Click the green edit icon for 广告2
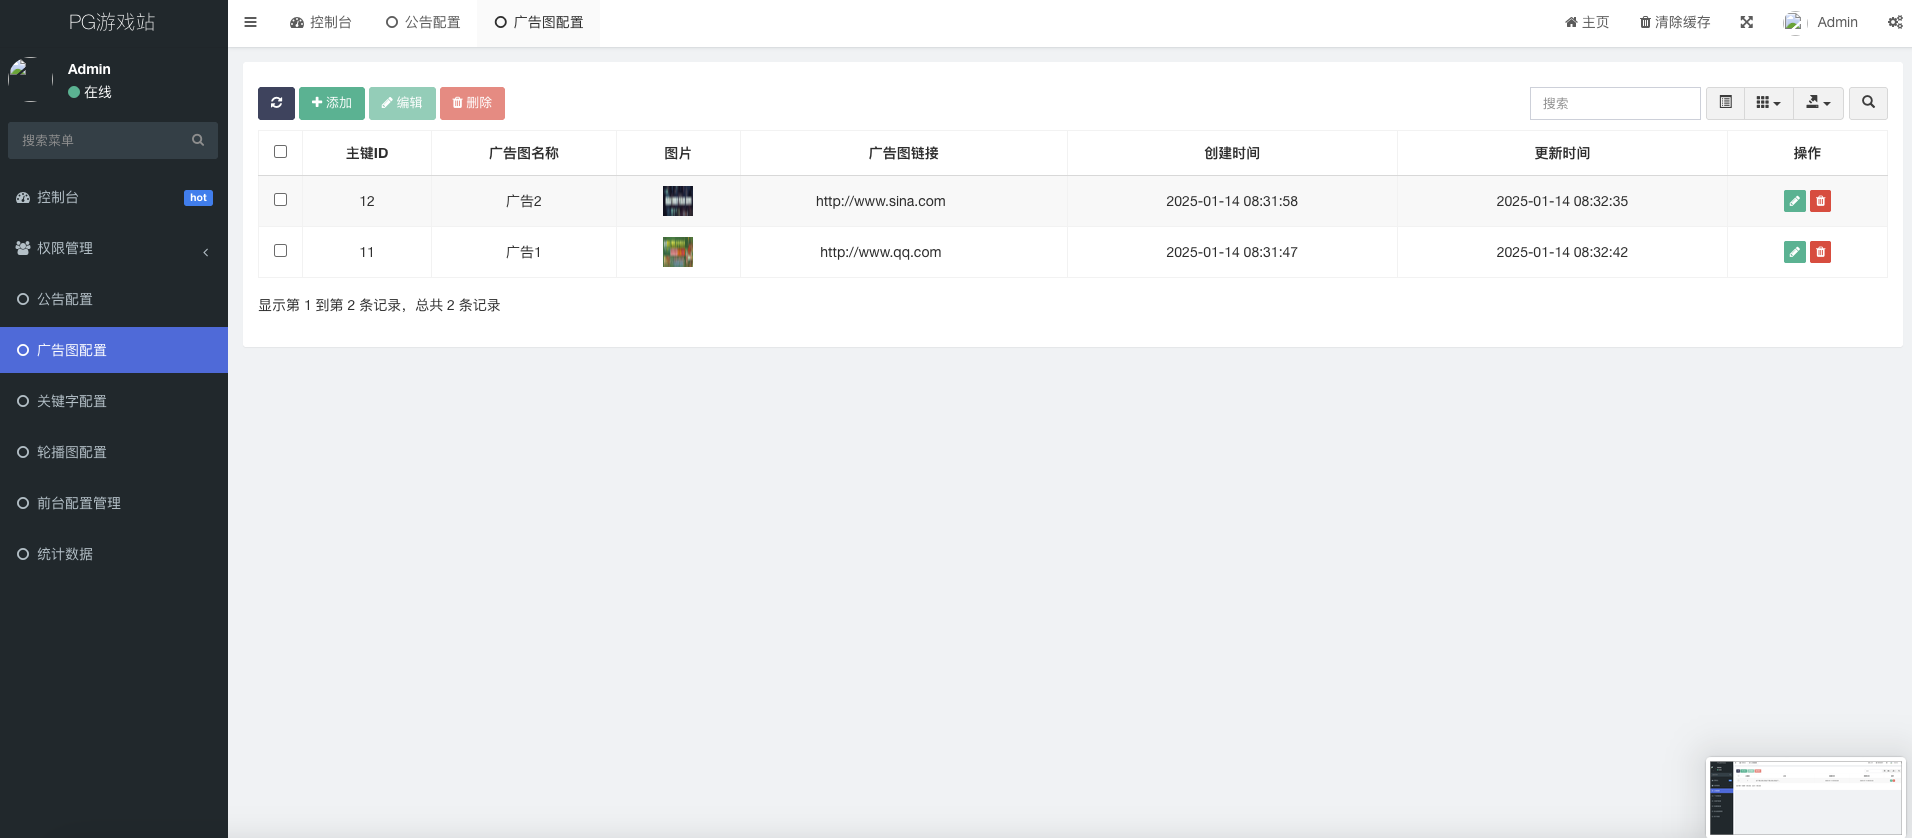The image size is (1912, 838). [x=1794, y=201]
